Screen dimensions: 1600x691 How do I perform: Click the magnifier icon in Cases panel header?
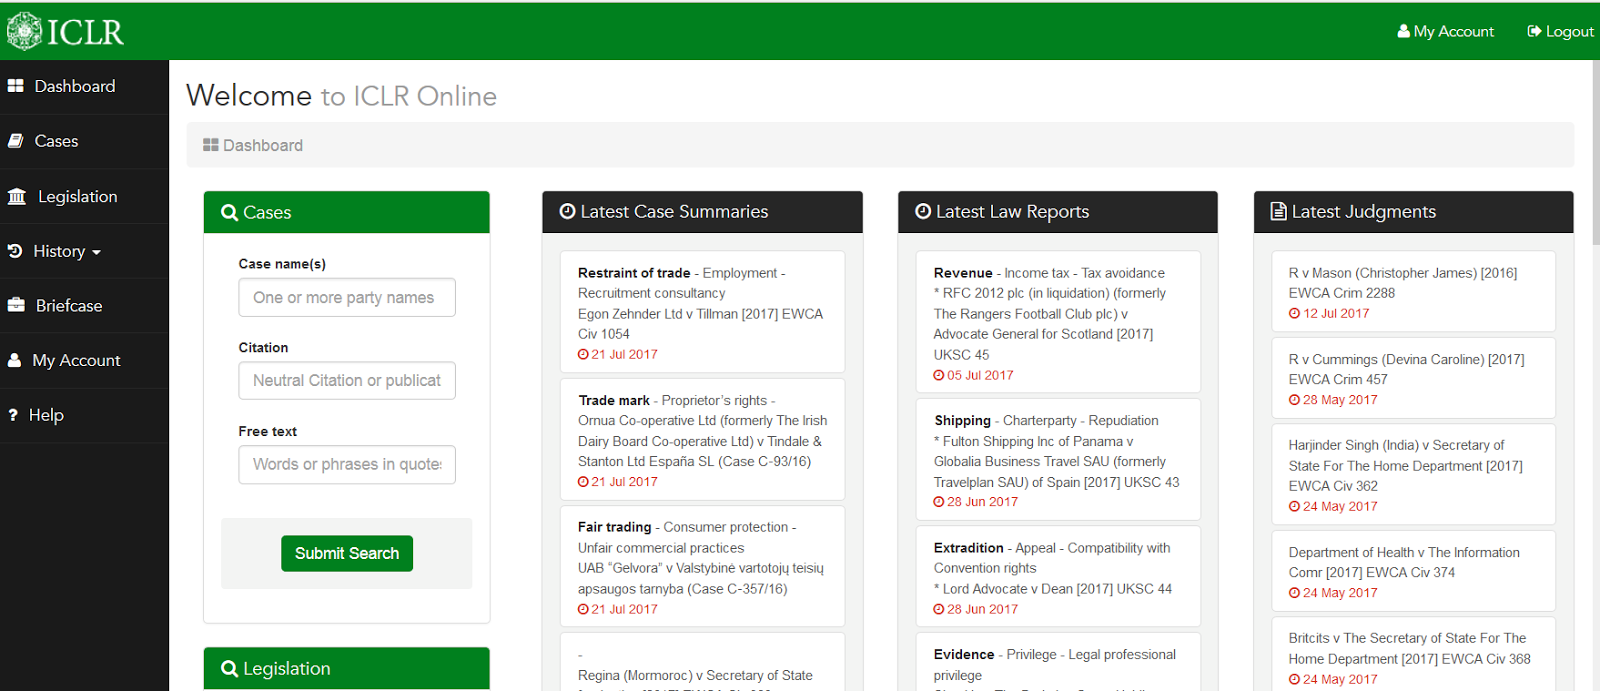tap(229, 212)
